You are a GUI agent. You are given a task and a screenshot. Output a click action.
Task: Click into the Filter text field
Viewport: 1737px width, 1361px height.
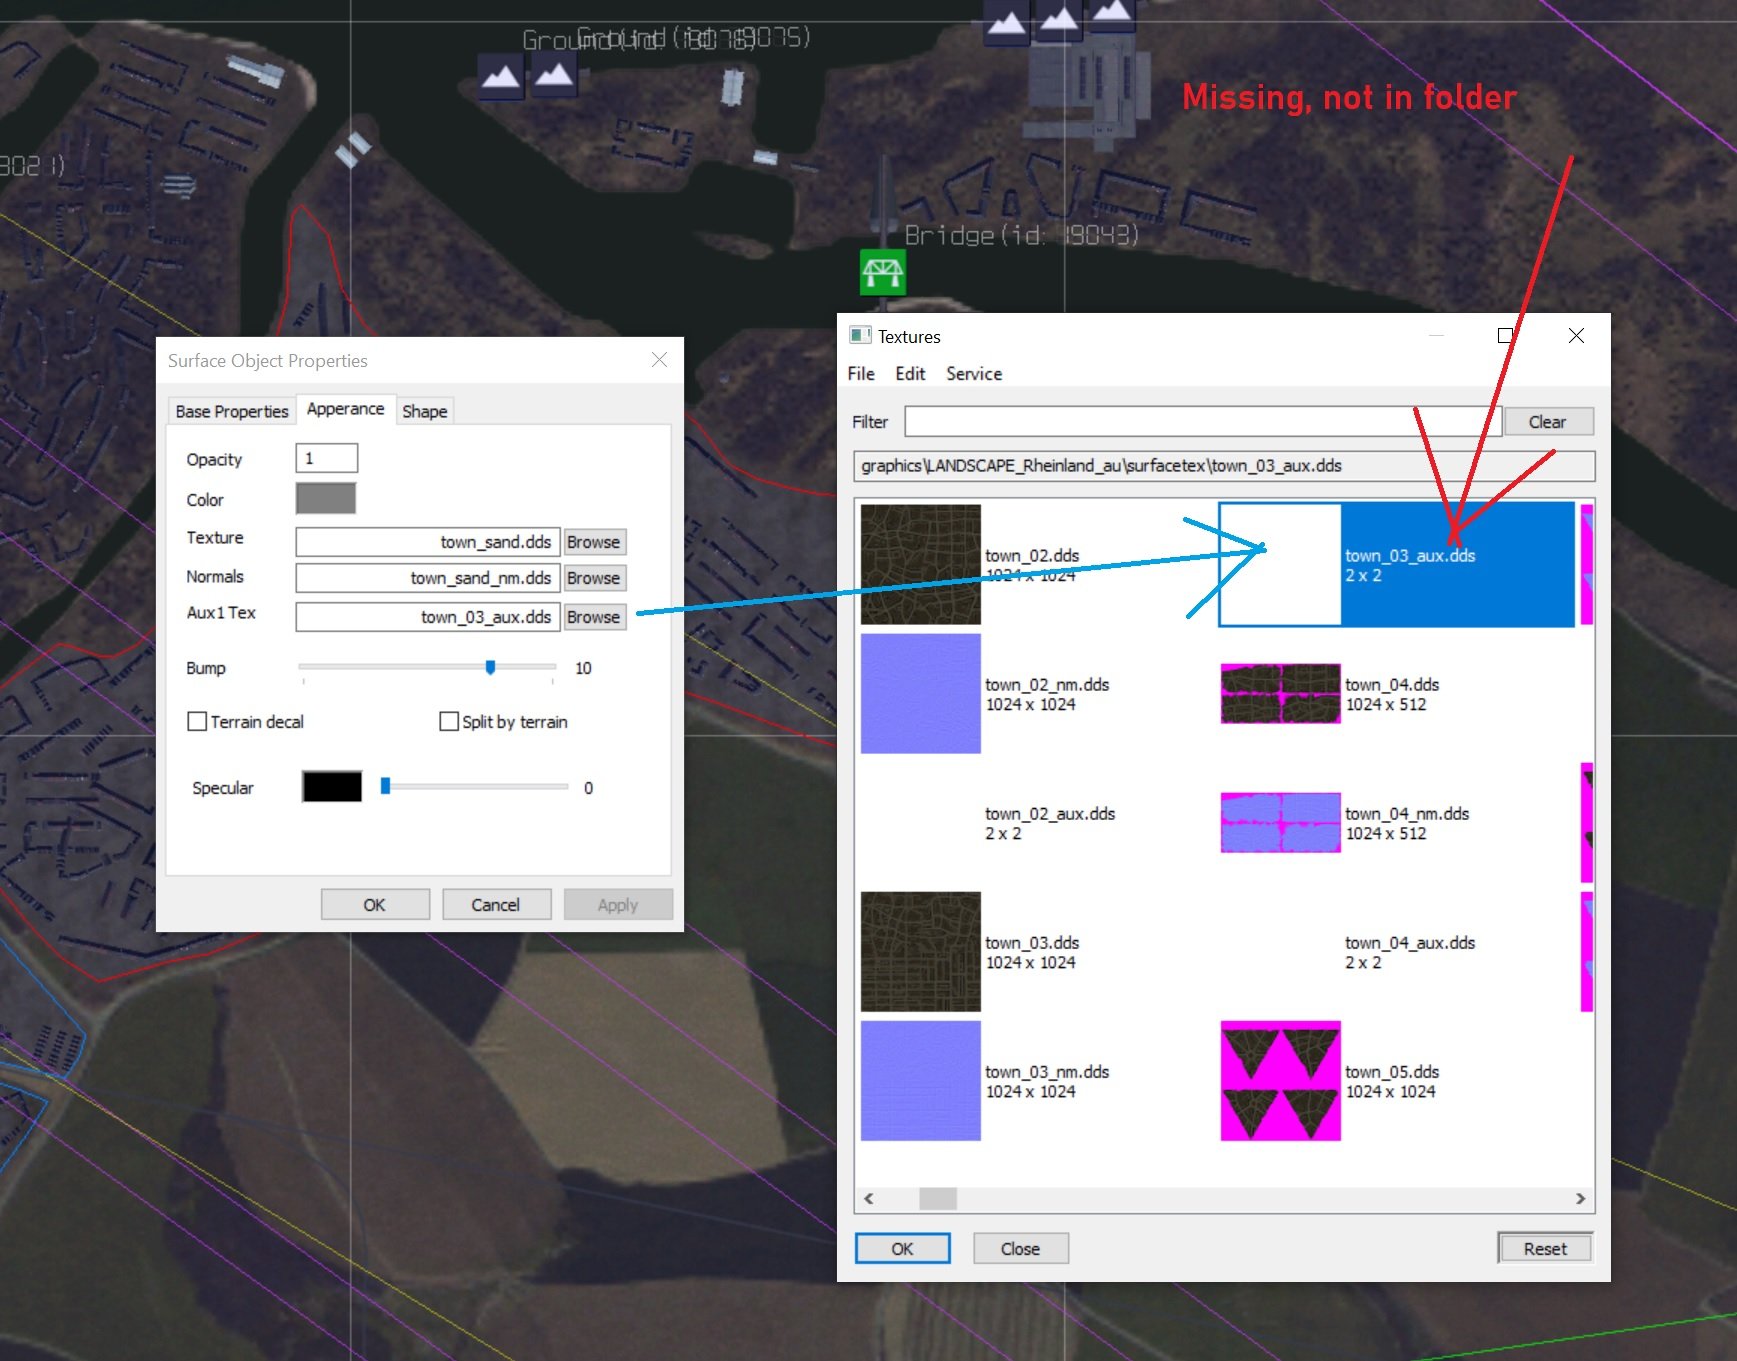1202,421
